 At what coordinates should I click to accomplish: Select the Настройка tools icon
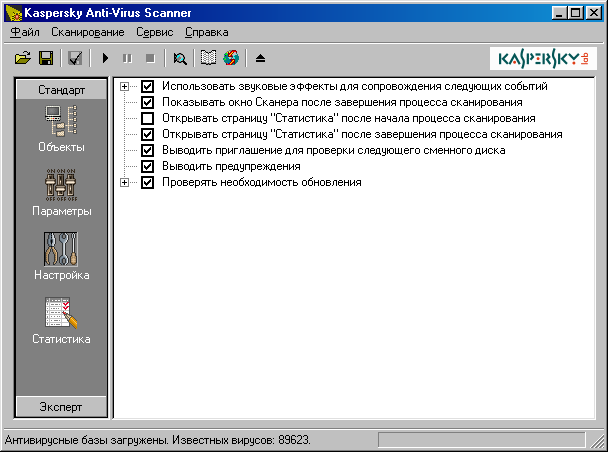(61, 249)
